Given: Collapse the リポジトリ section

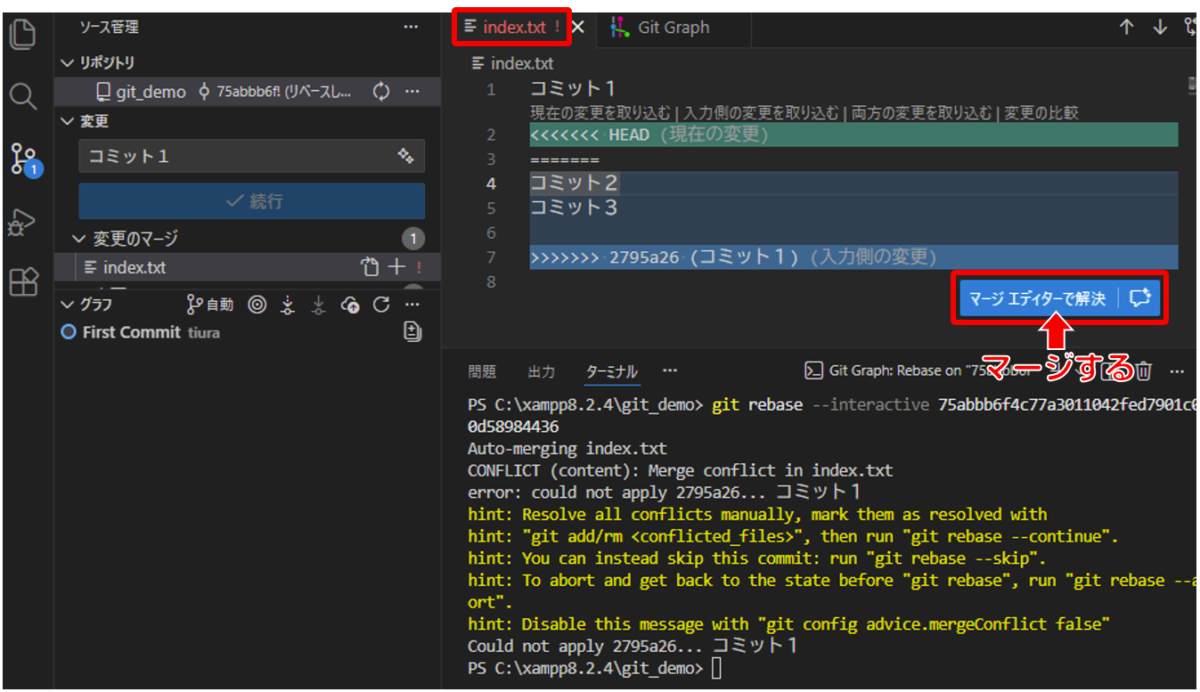Looking at the screenshot, I should point(68,63).
